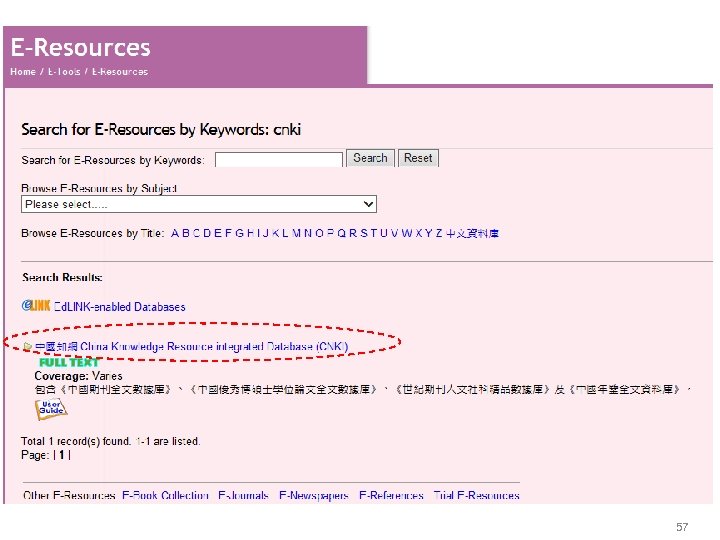Open EdLINK-enabled Databases link

120,307
